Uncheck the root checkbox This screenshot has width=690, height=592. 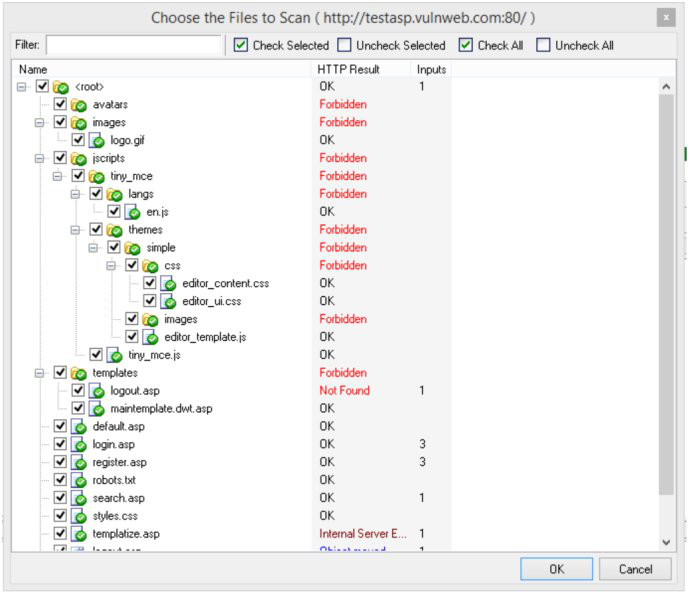(x=42, y=86)
